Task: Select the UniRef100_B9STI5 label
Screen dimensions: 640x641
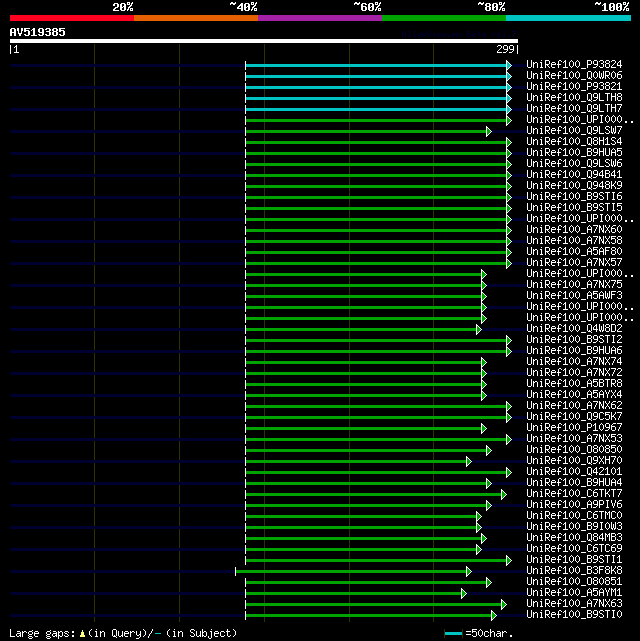Action: [574, 208]
